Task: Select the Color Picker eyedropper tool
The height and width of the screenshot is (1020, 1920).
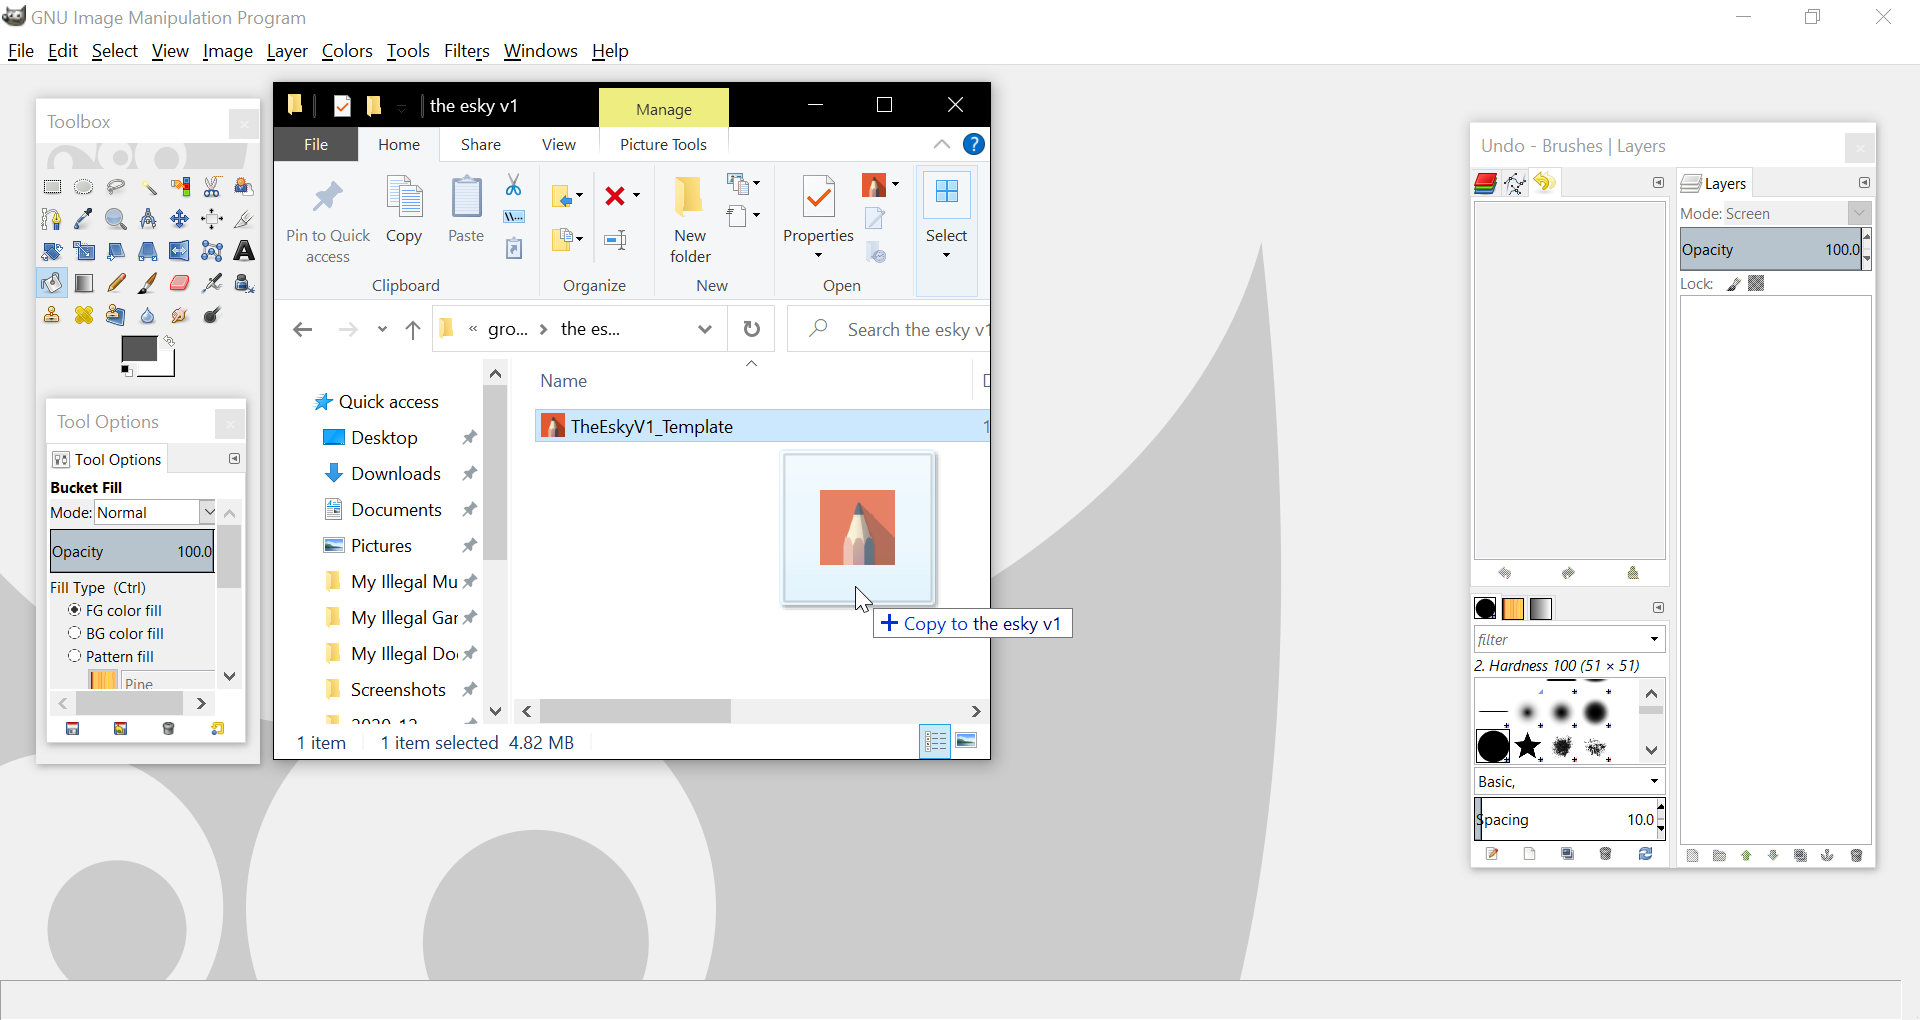Action: 84,219
